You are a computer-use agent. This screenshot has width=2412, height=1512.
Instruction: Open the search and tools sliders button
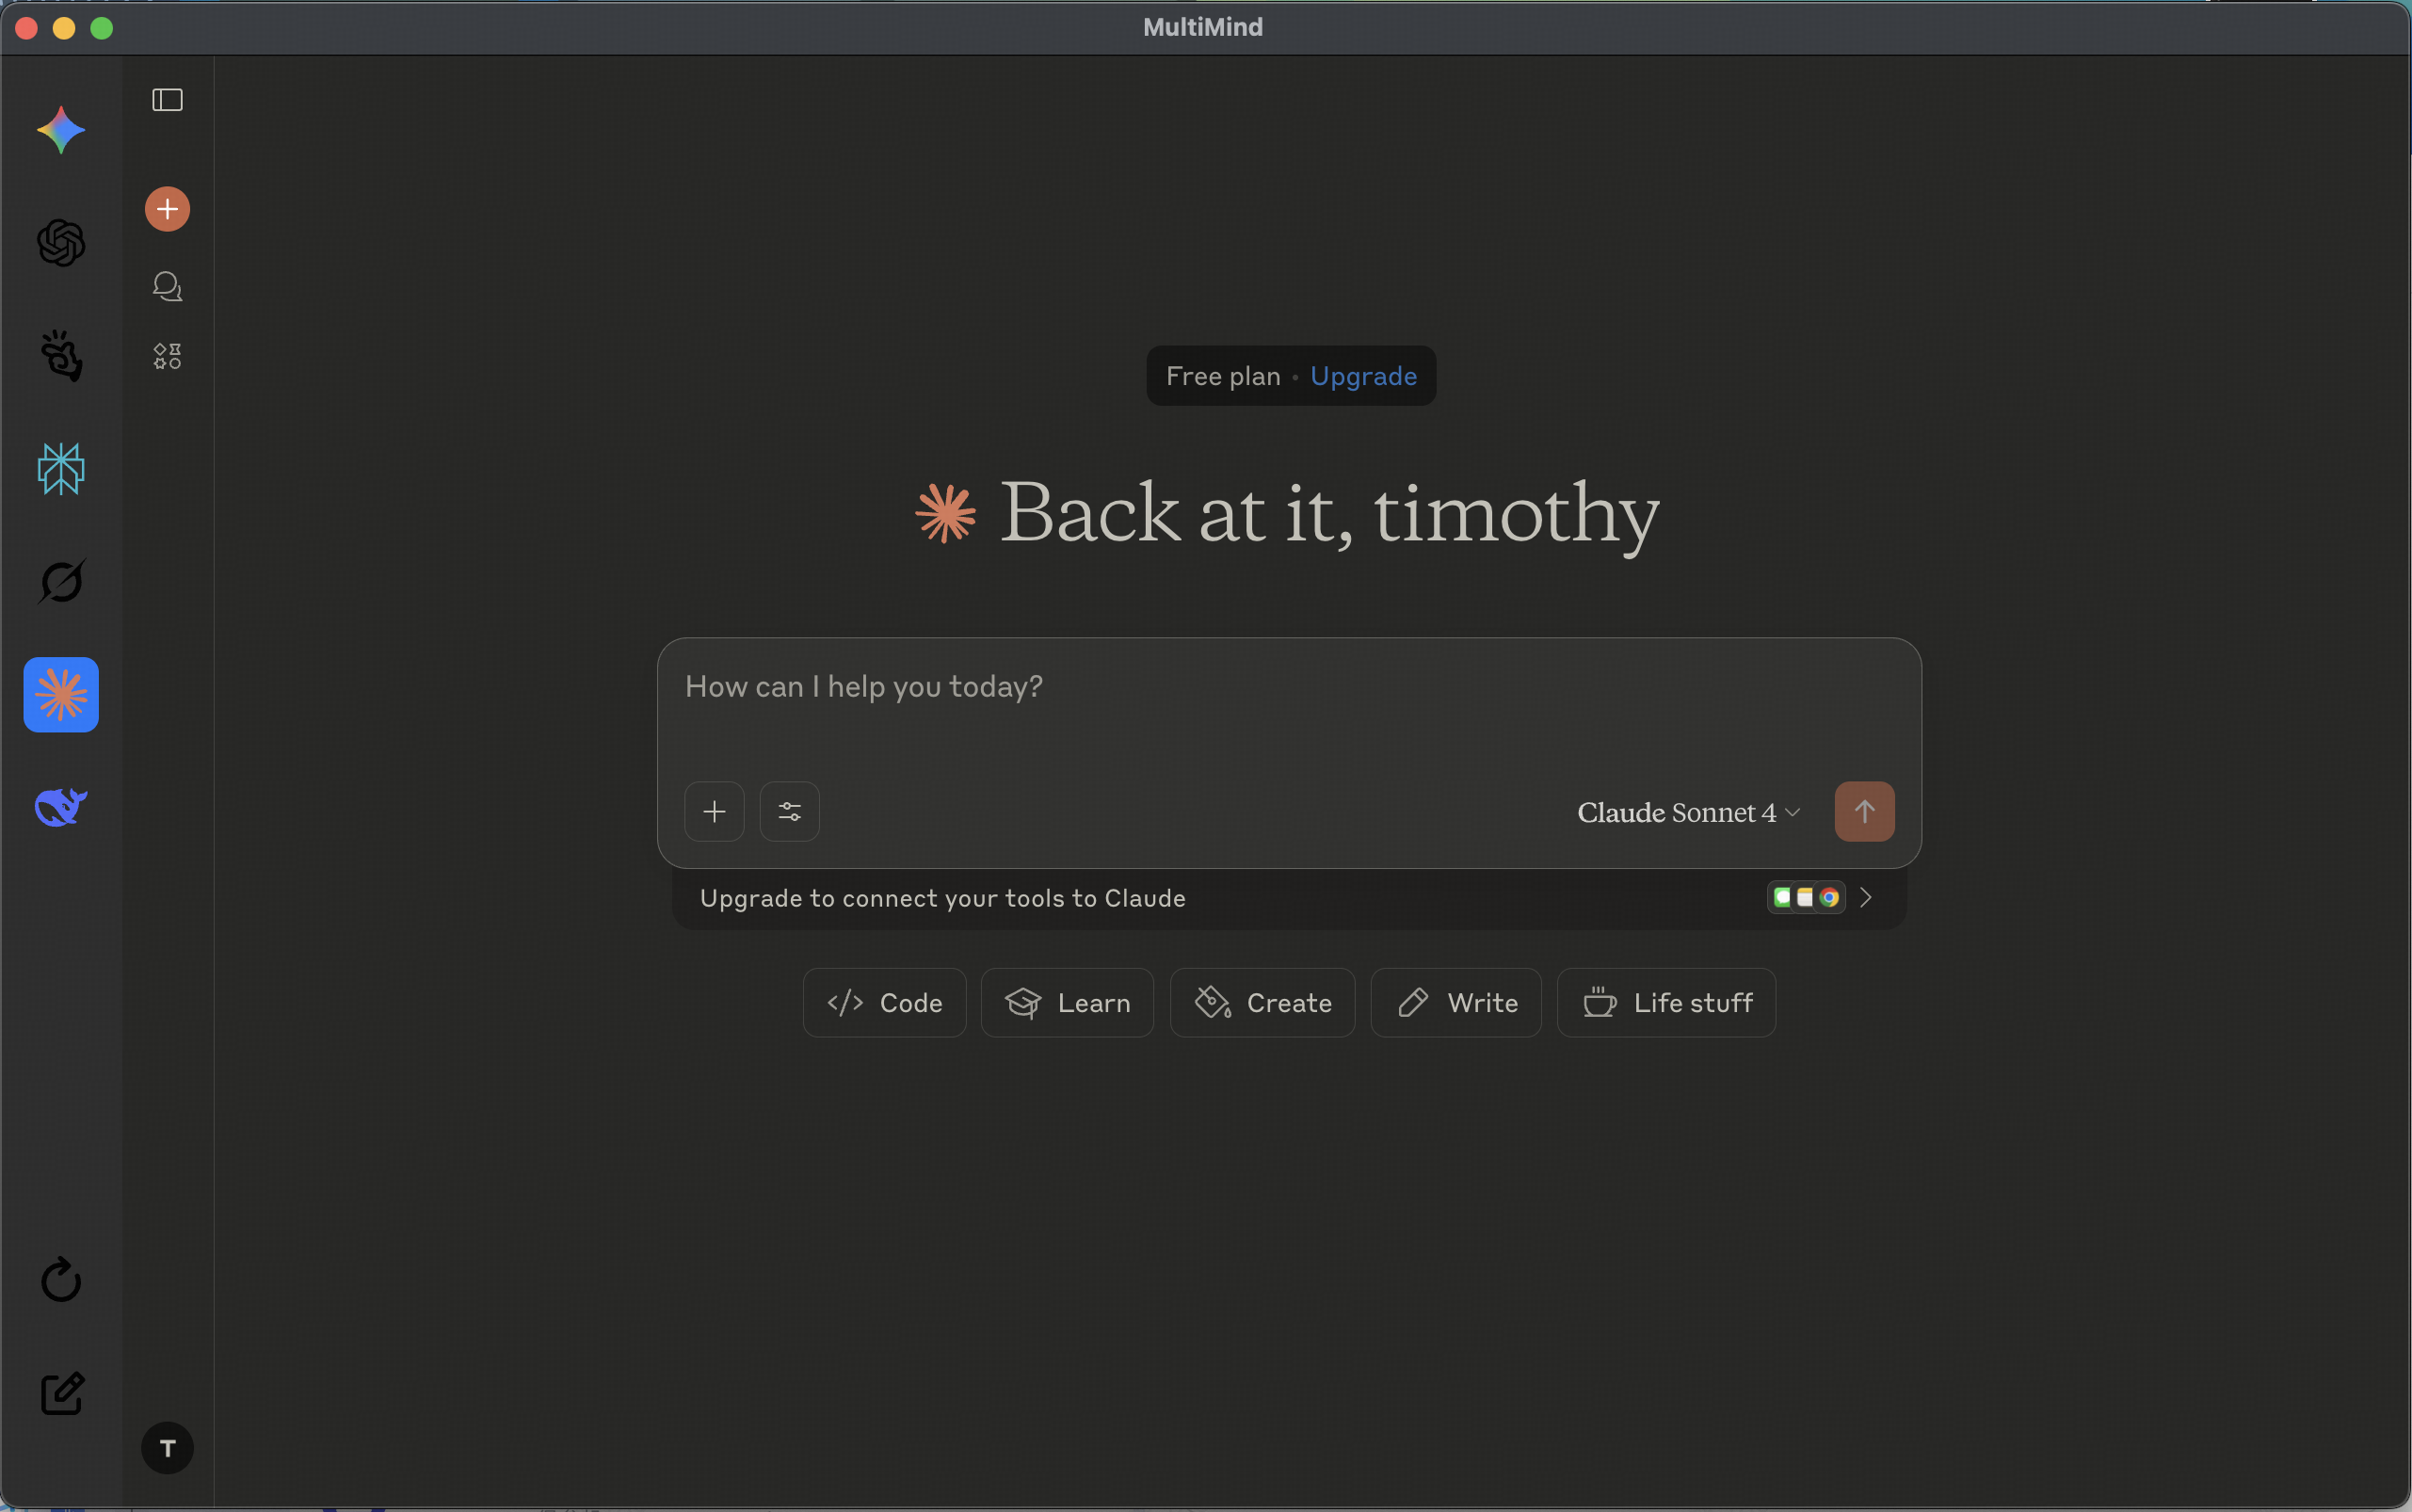789,811
